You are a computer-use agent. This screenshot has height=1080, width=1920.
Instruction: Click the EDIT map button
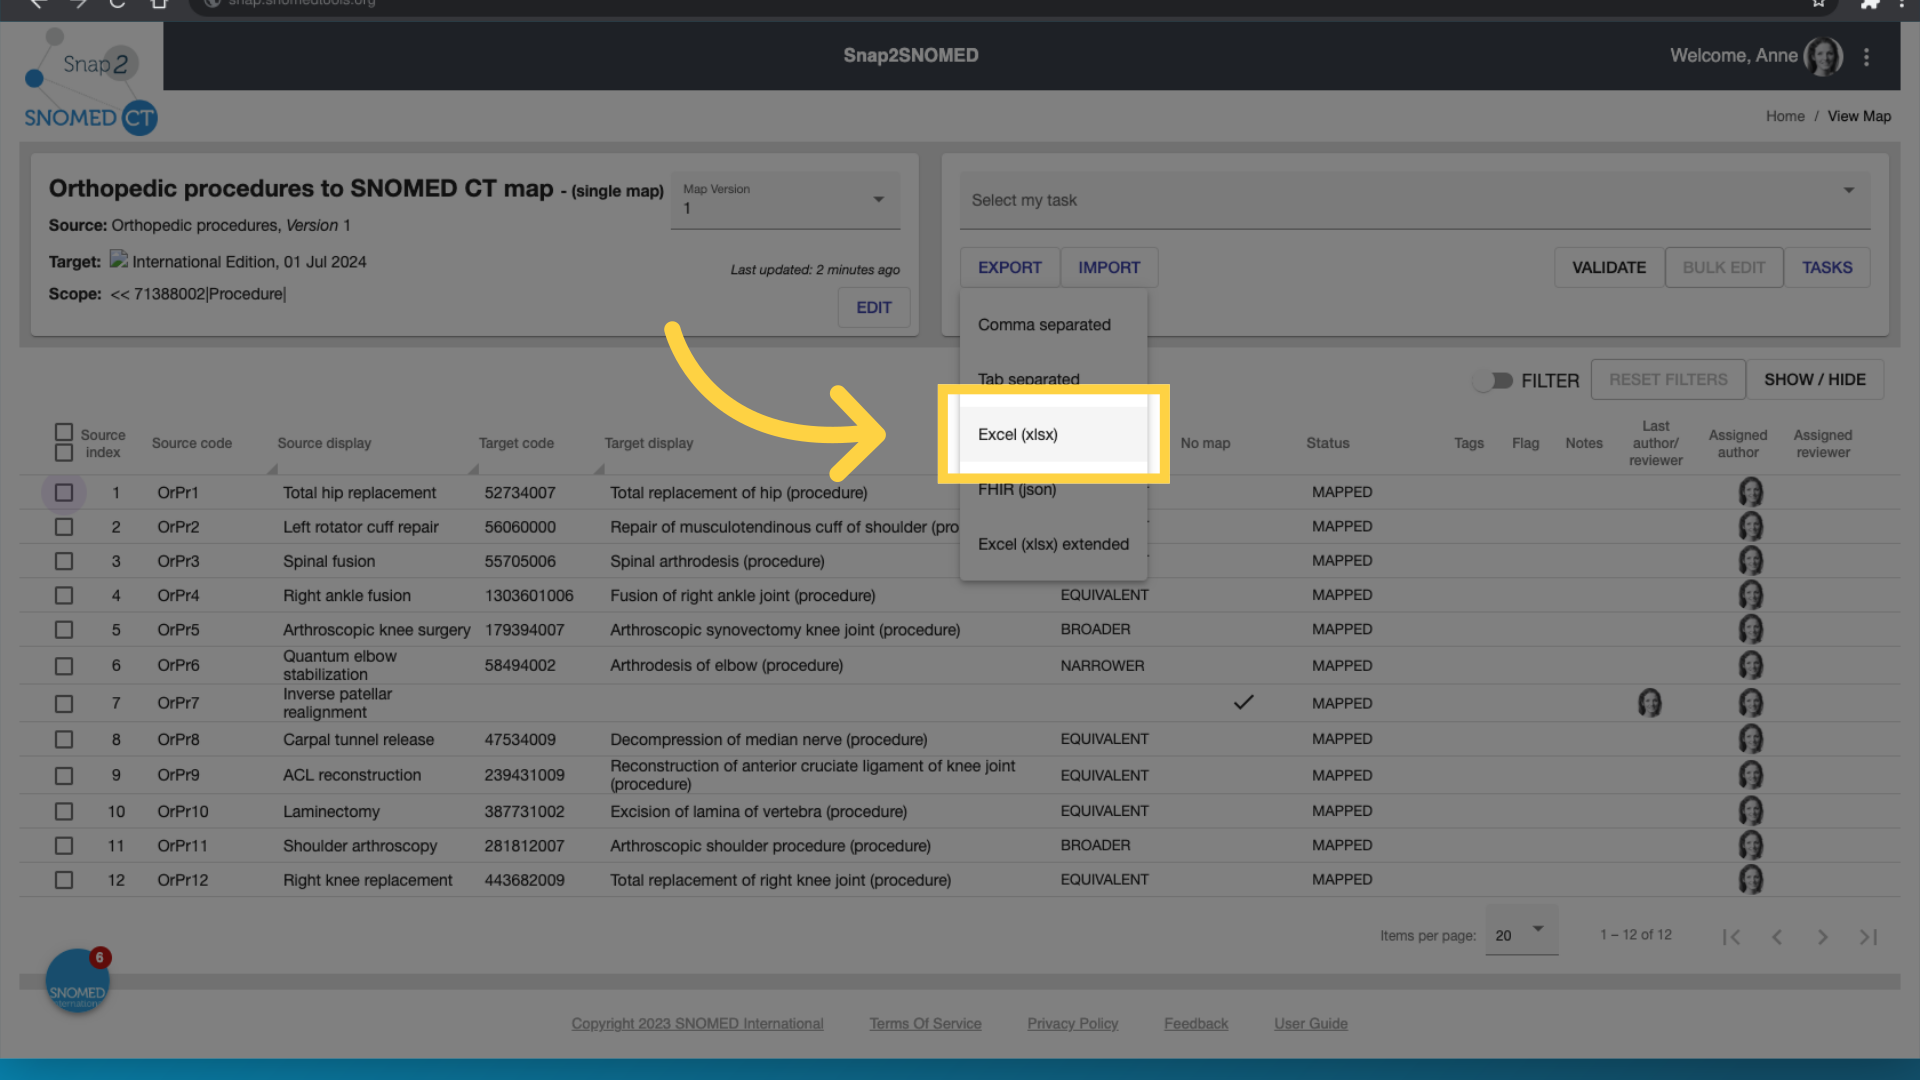[x=873, y=308]
